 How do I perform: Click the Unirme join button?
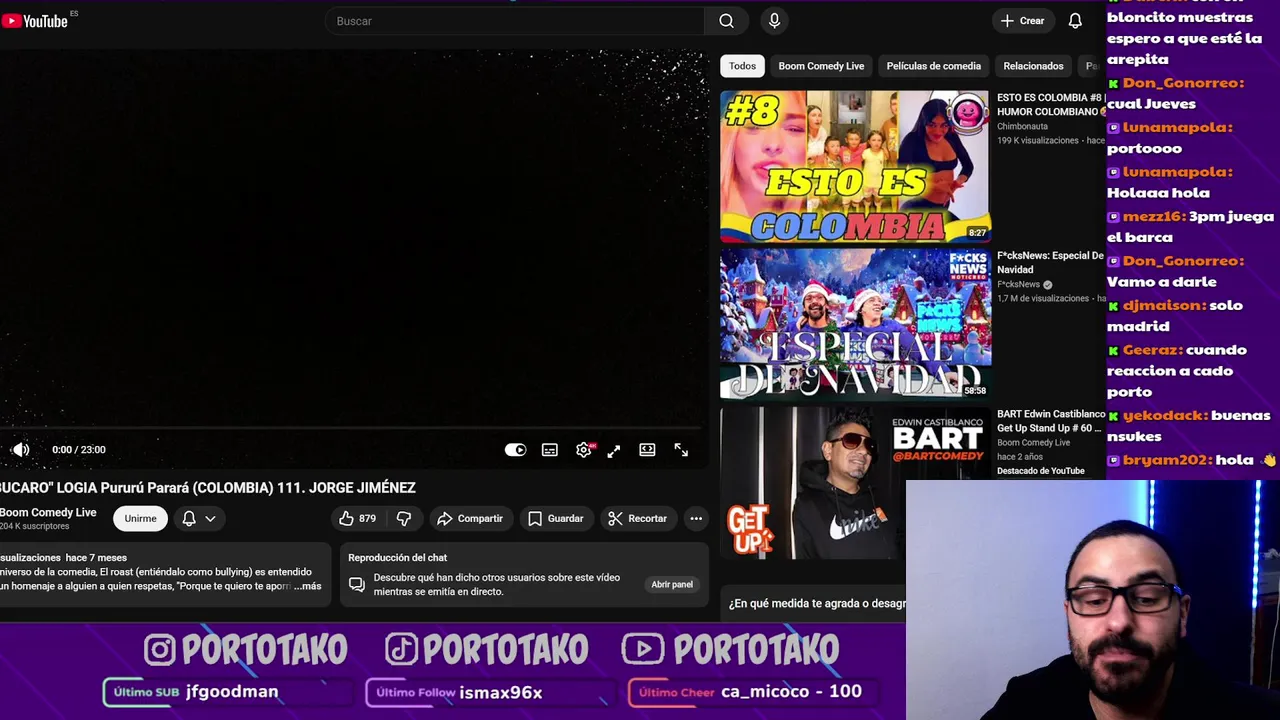140,518
